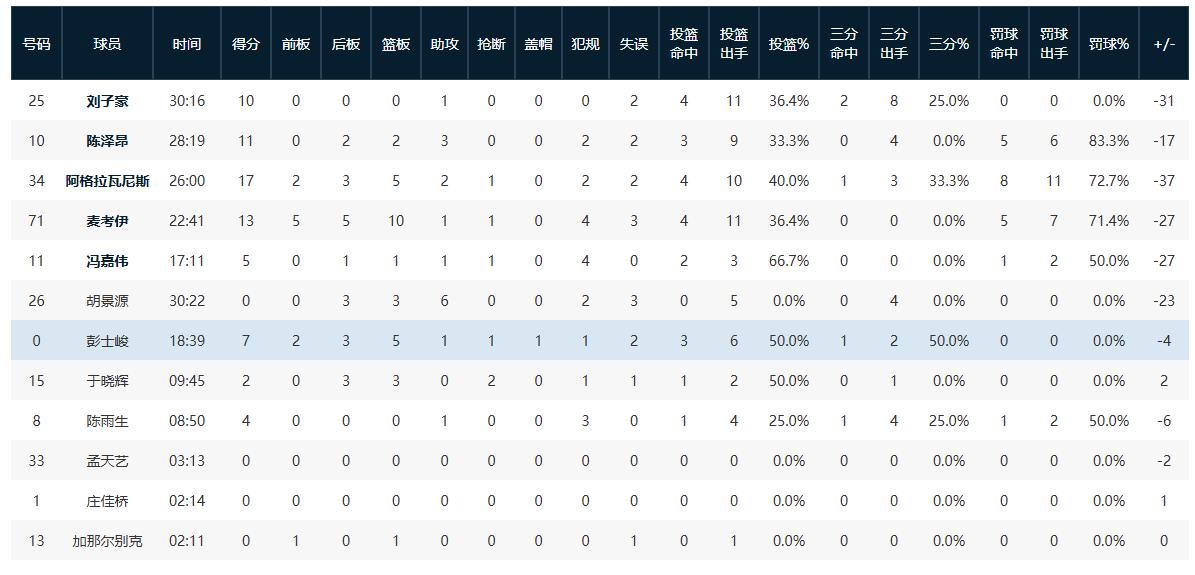Image resolution: width=1195 pixels, height=575 pixels.
Task: Sort by 得分 column header
Action: [246, 44]
